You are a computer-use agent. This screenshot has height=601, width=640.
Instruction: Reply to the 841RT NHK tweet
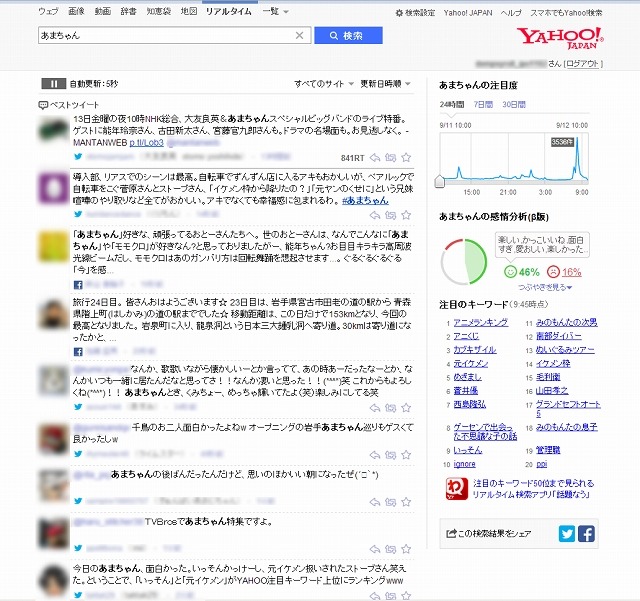(375, 158)
